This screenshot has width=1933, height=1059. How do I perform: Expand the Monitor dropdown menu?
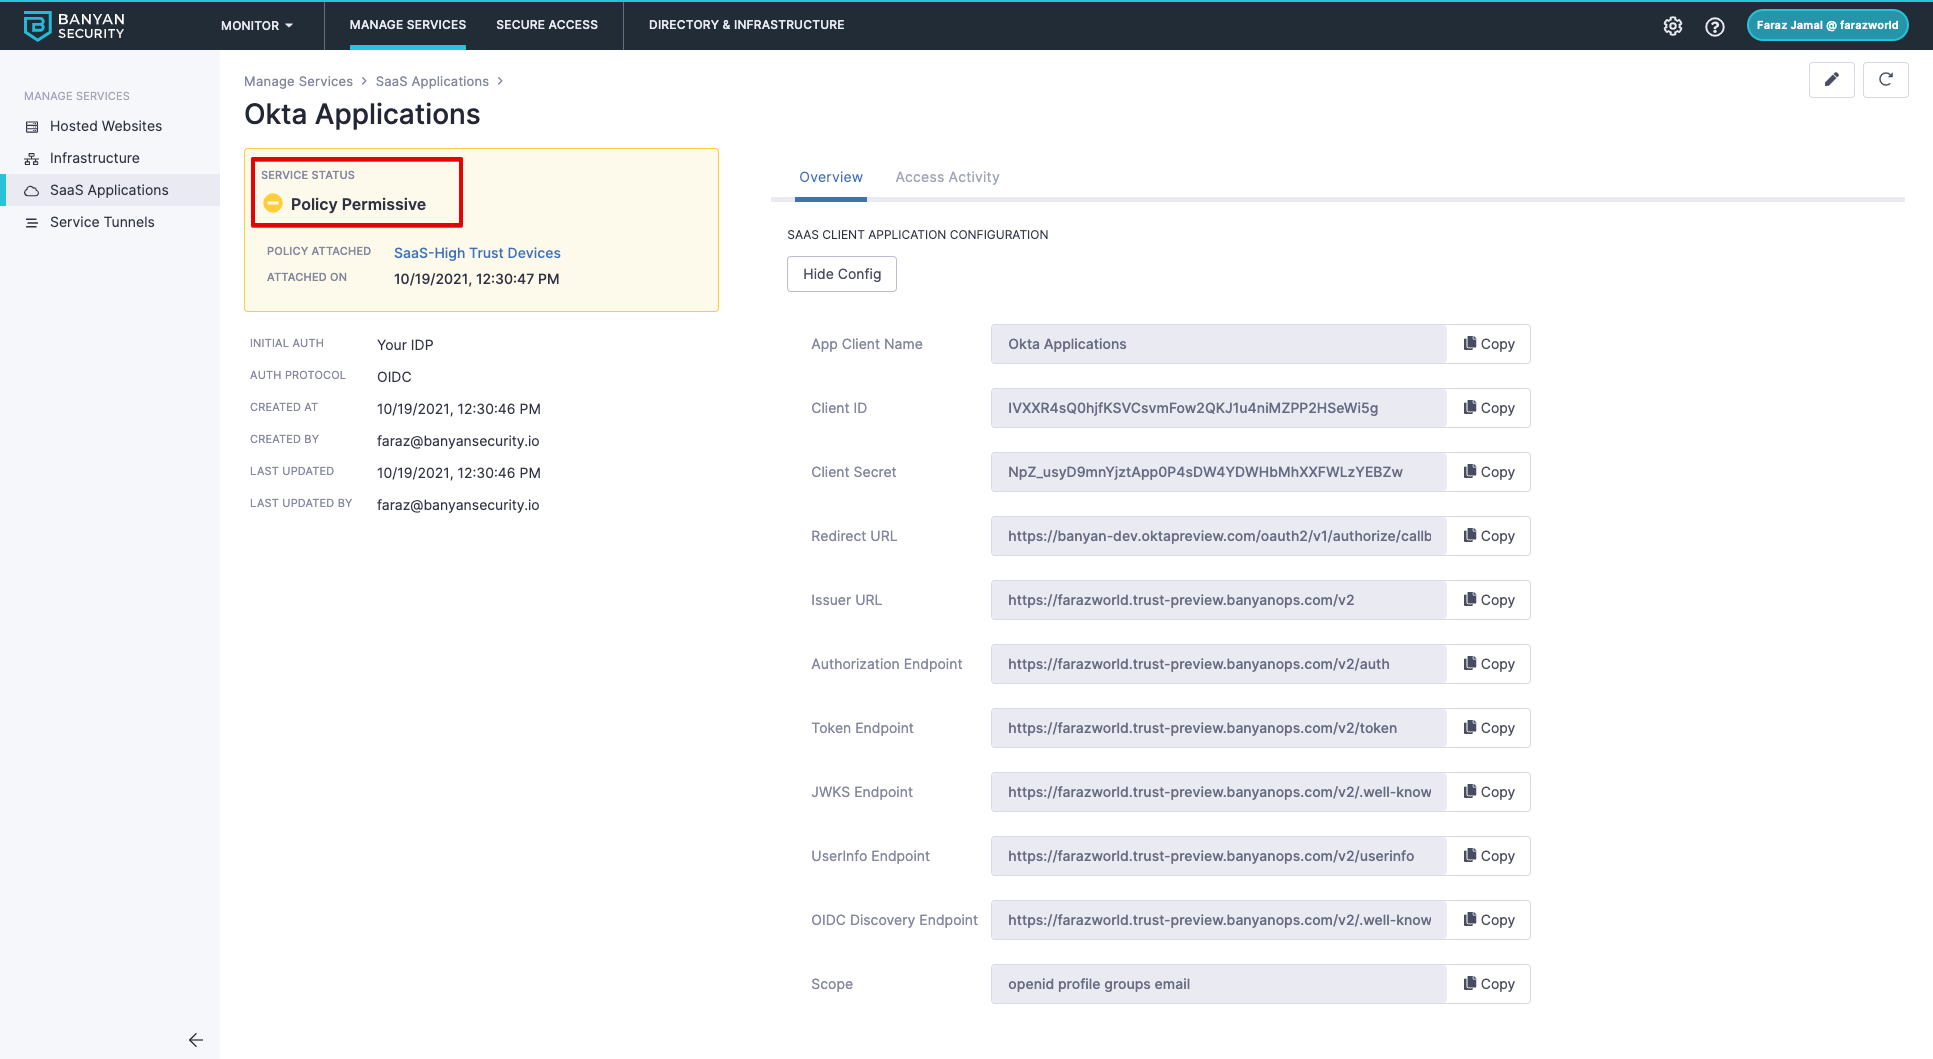pos(257,26)
